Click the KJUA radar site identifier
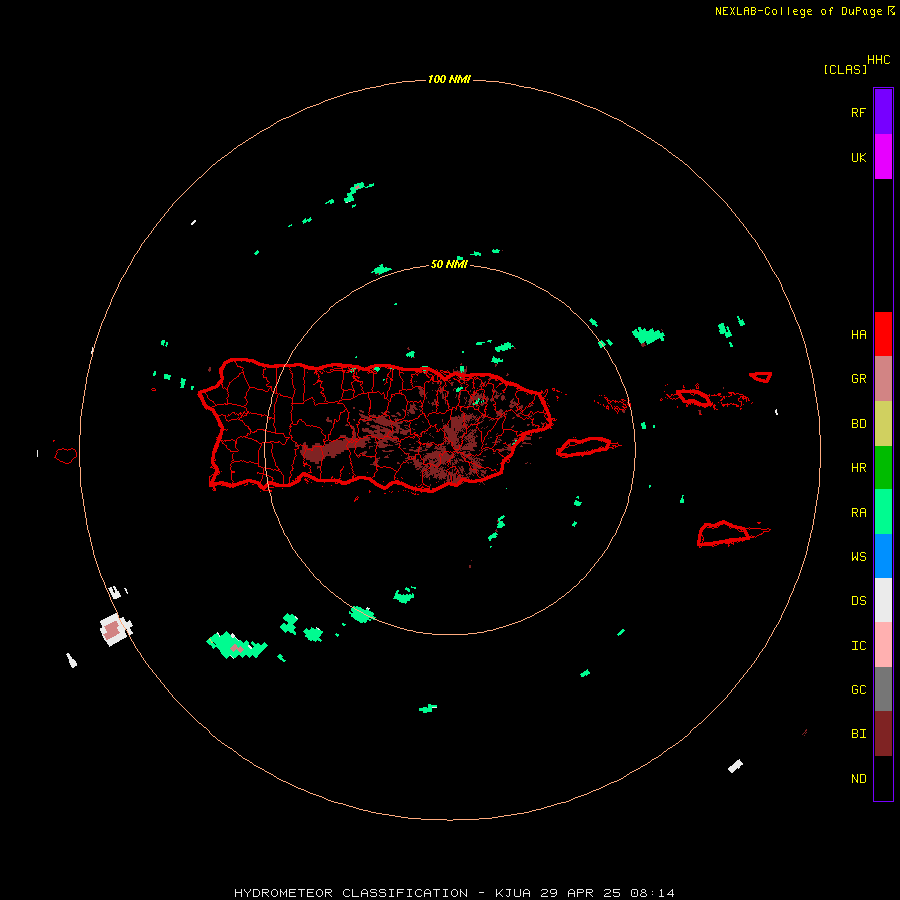 (x=513, y=893)
